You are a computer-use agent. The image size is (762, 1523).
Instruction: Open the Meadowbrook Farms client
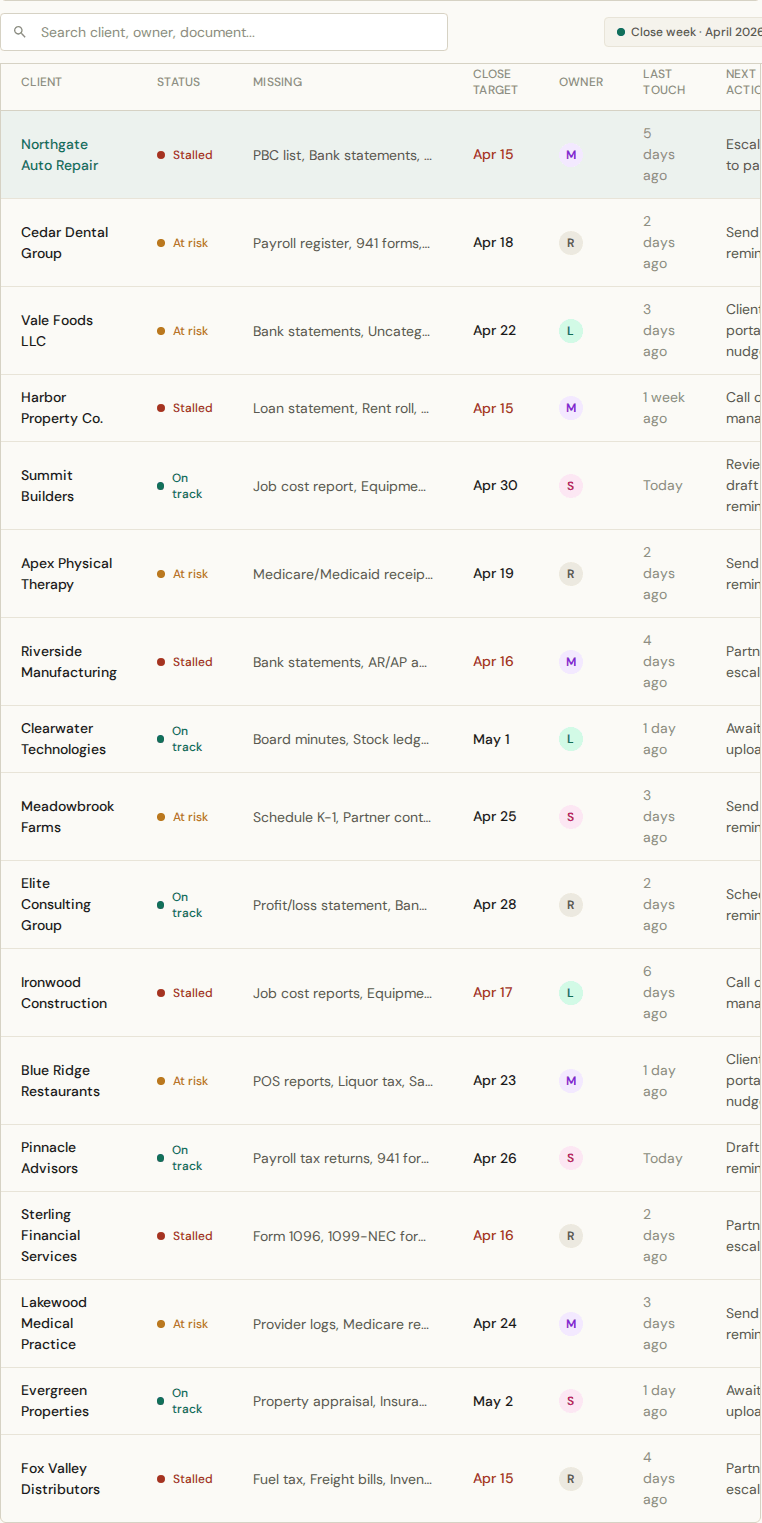point(68,817)
